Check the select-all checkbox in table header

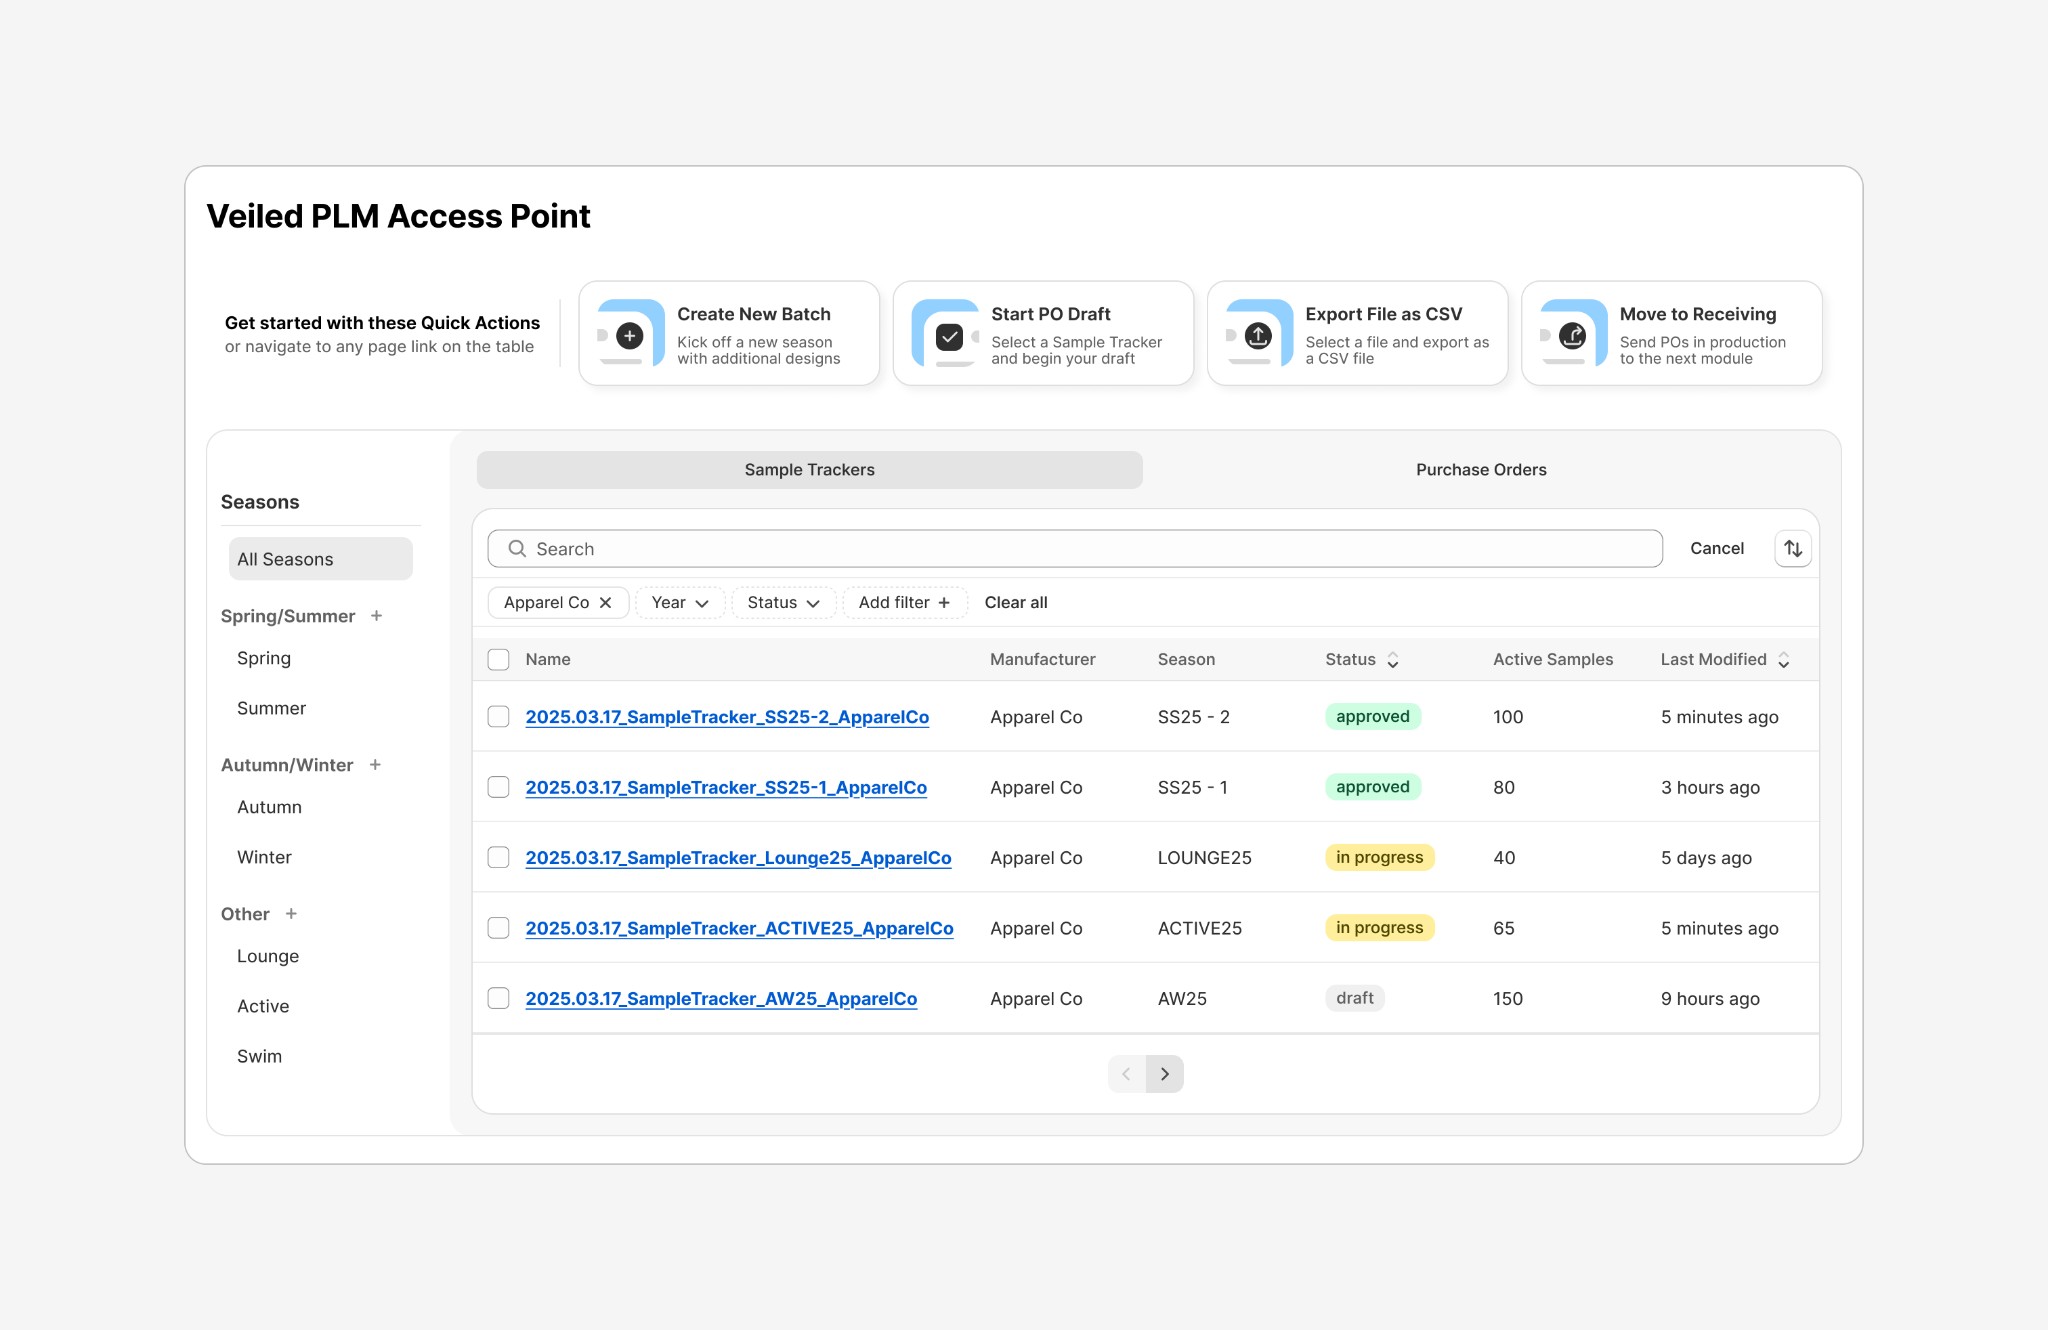click(498, 660)
